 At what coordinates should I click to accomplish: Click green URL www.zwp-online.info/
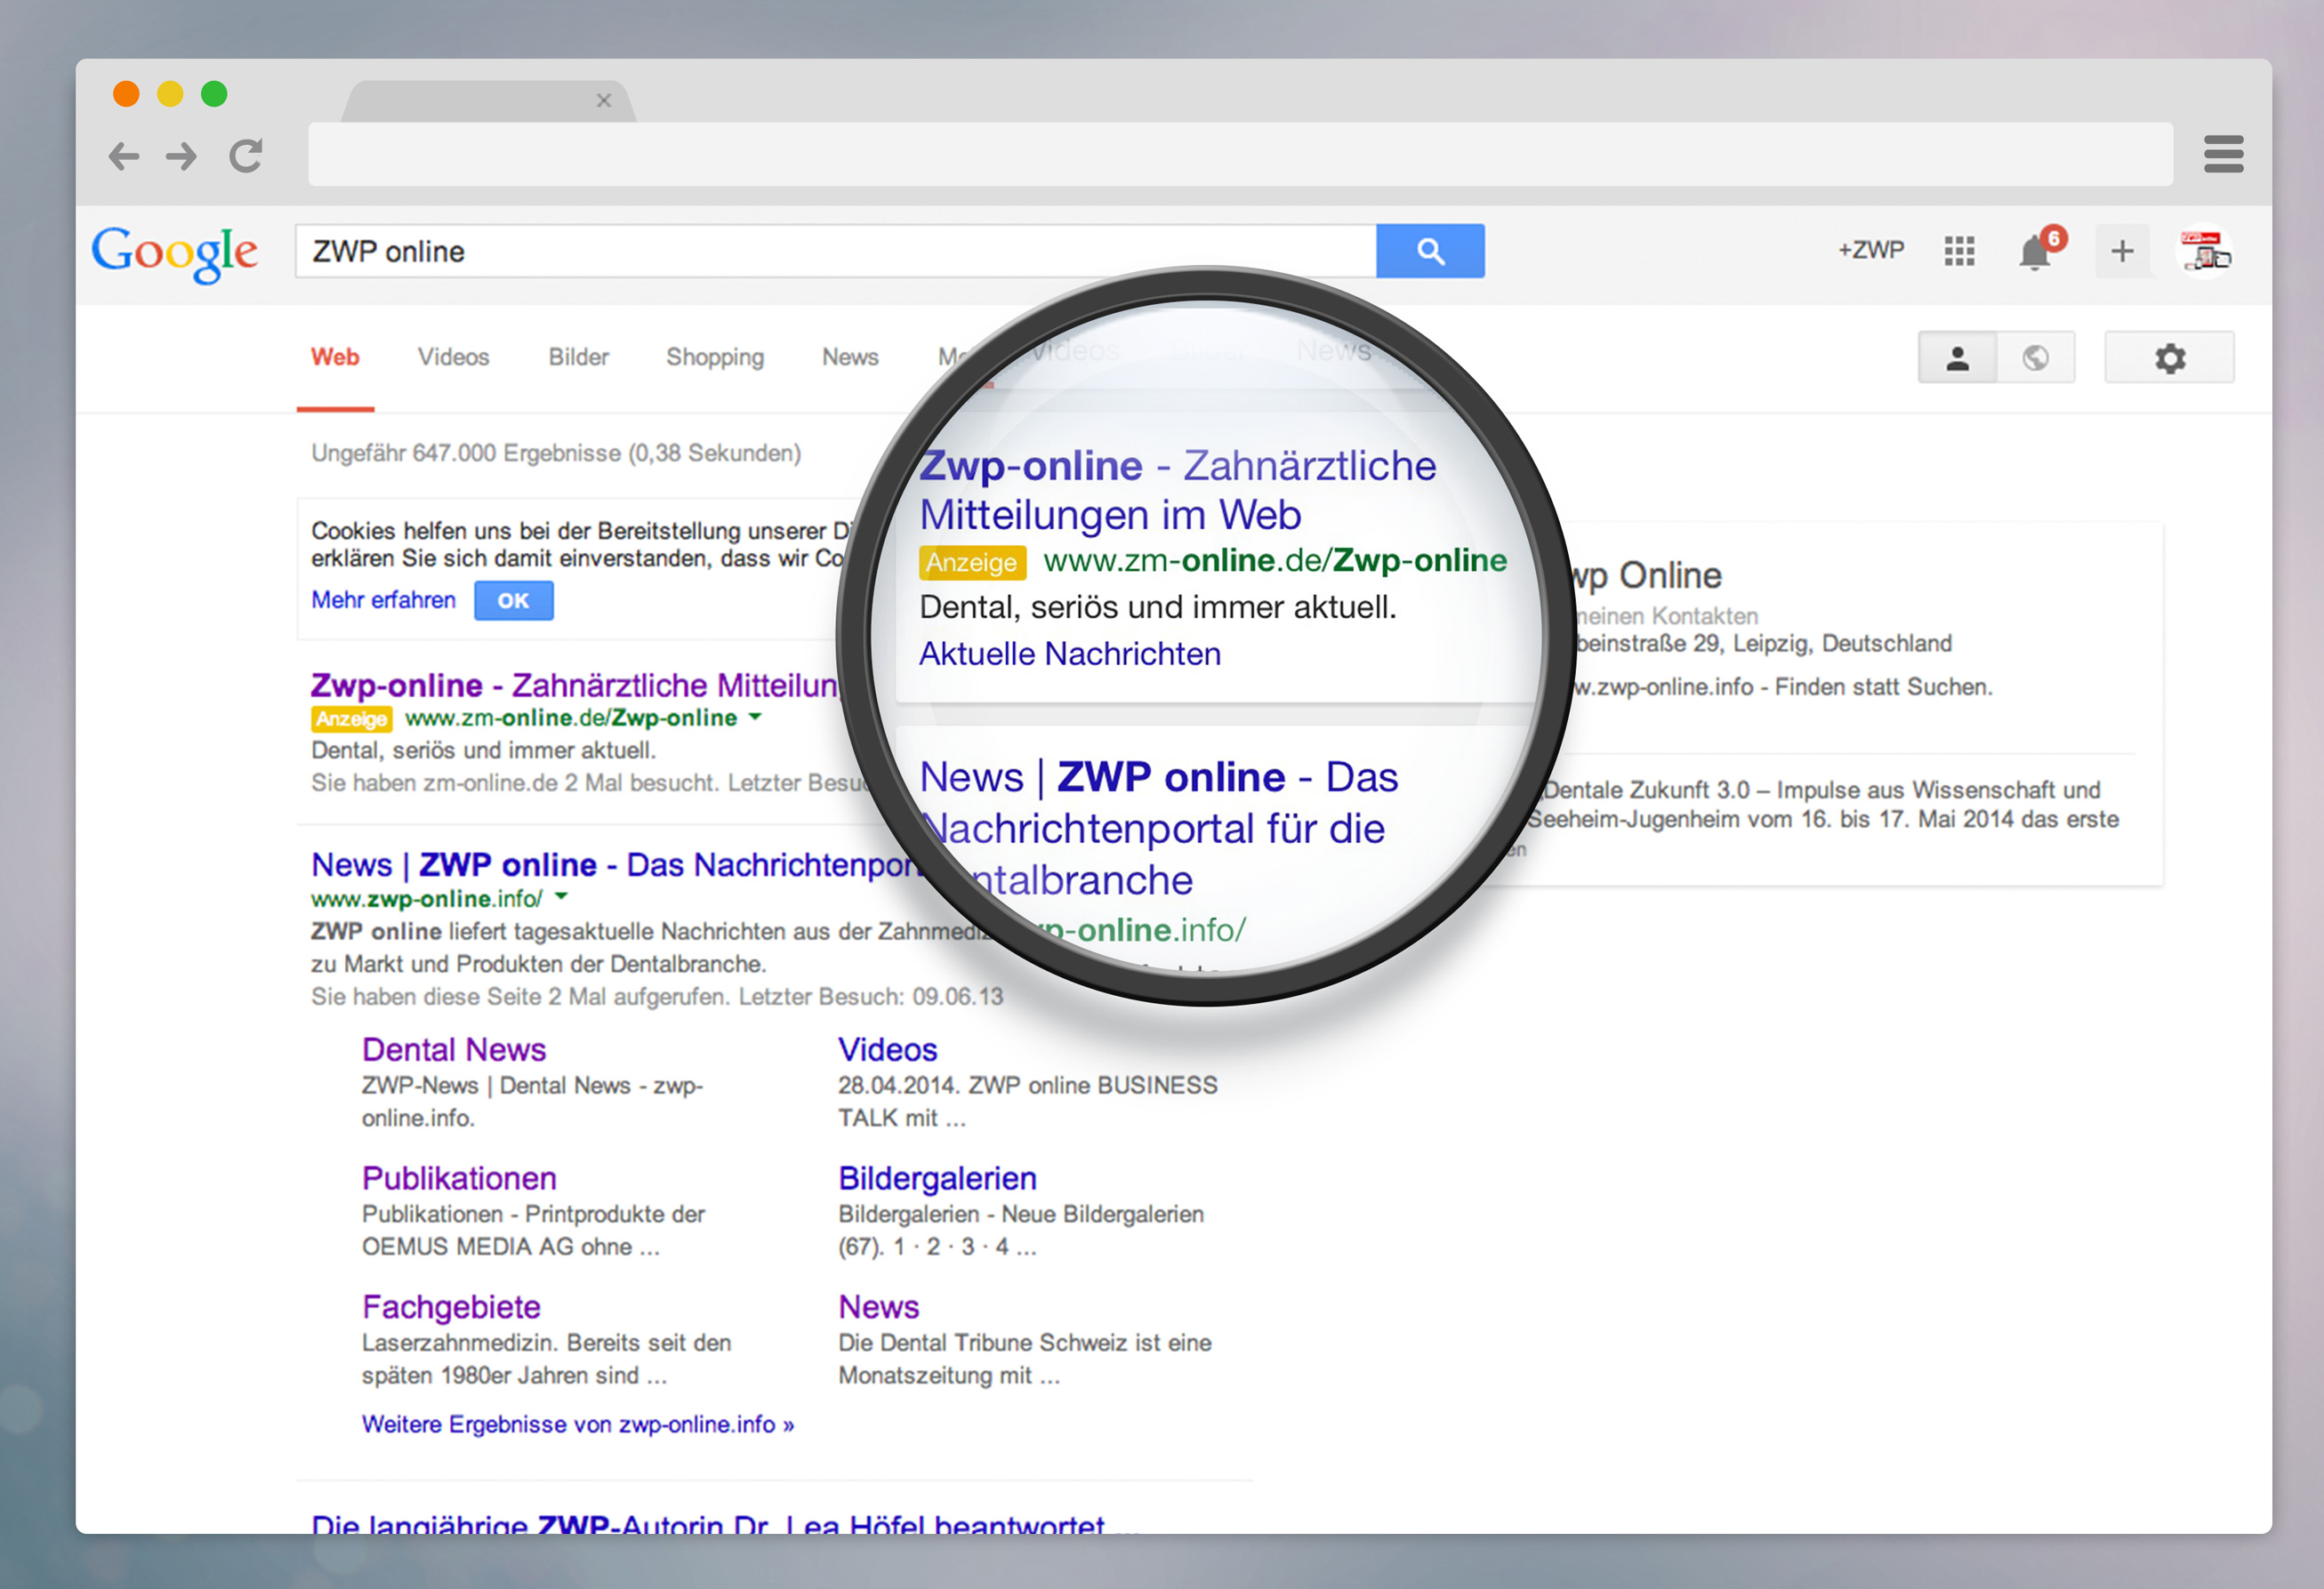coord(427,899)
